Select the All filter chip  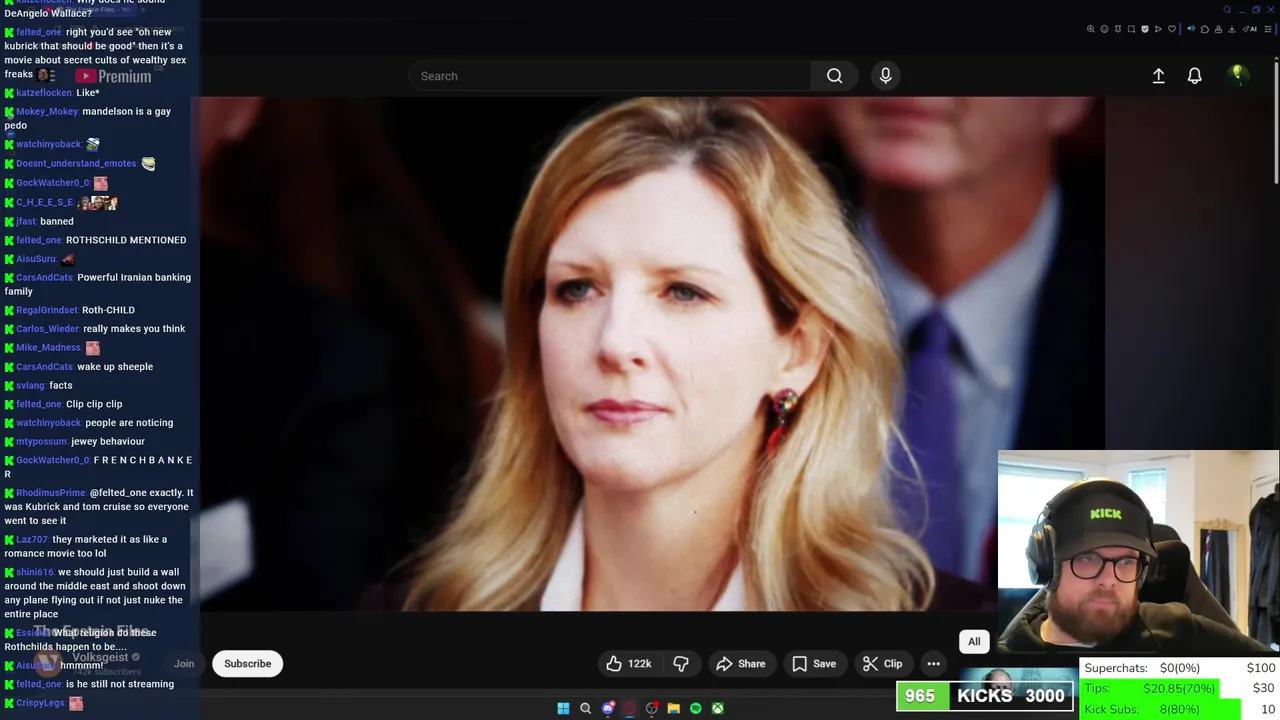pyautogui.click(x=974, y=642)
